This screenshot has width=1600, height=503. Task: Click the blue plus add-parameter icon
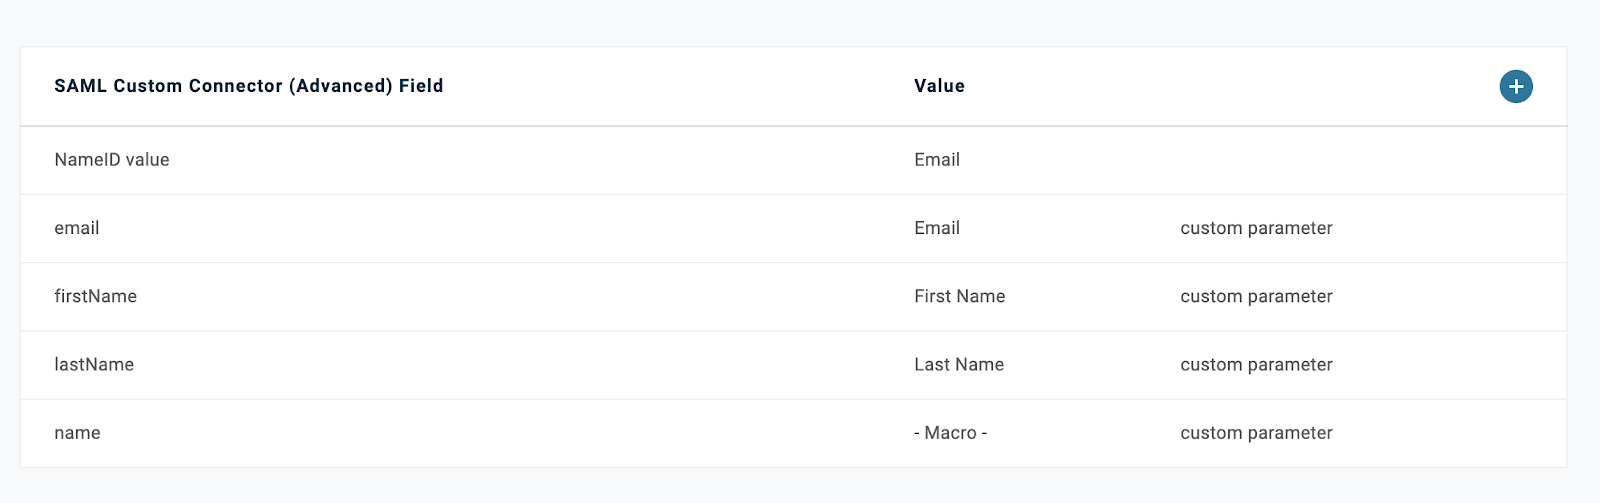[x=1516, y=87]
